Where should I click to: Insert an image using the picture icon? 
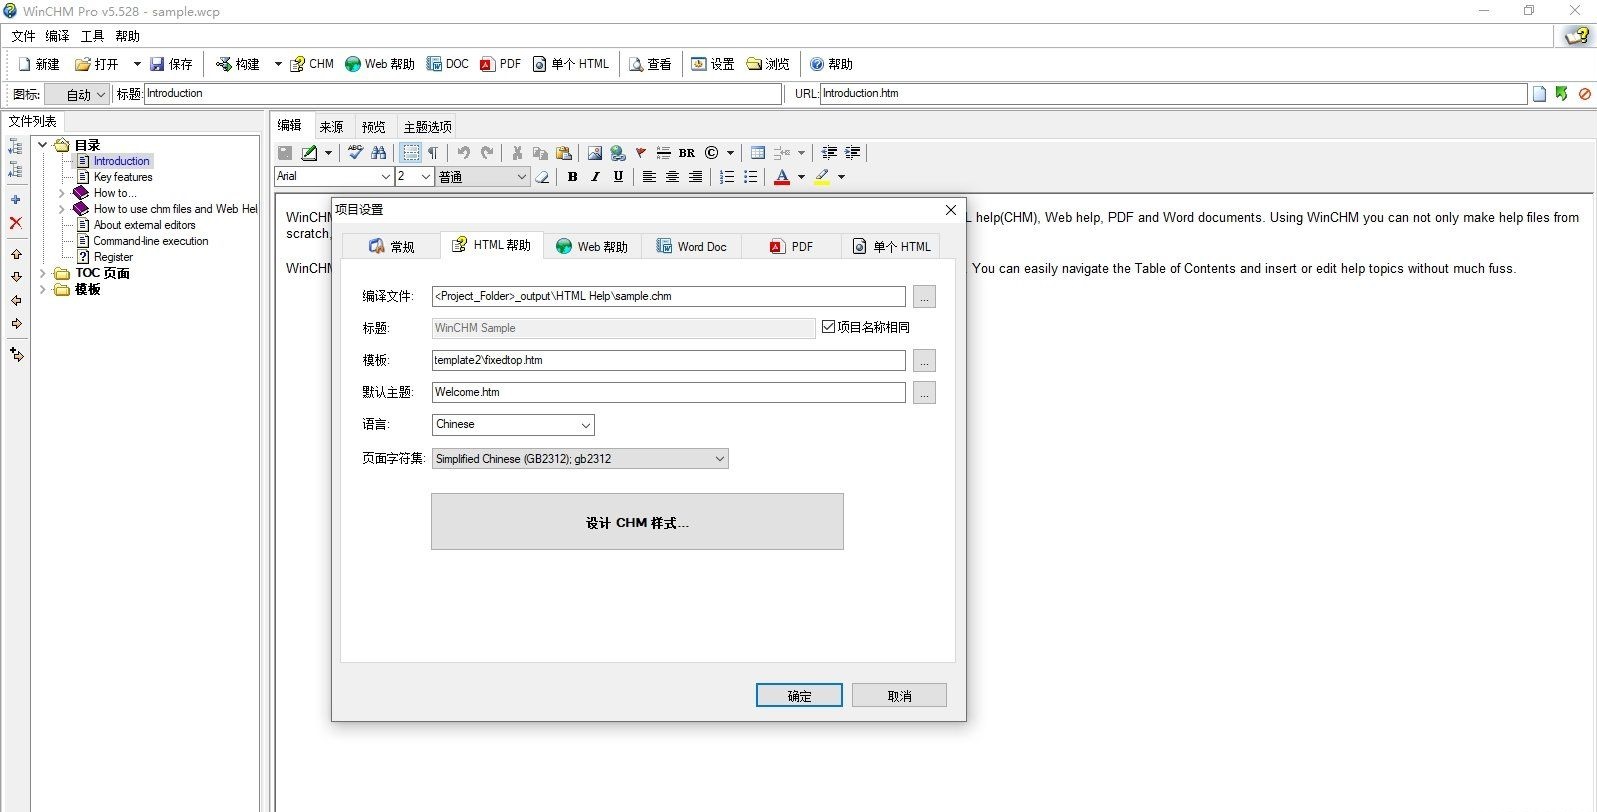pyautogui.click(x=595, y=153)
